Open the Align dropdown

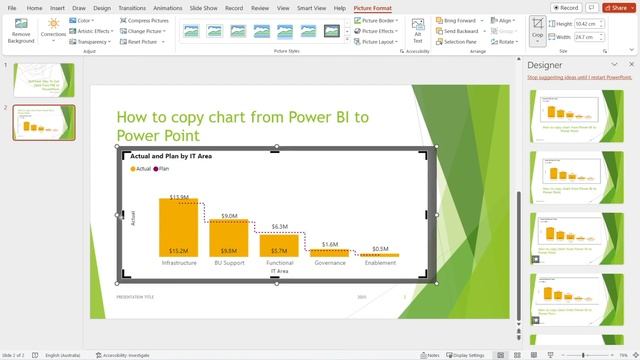[503, 20]
